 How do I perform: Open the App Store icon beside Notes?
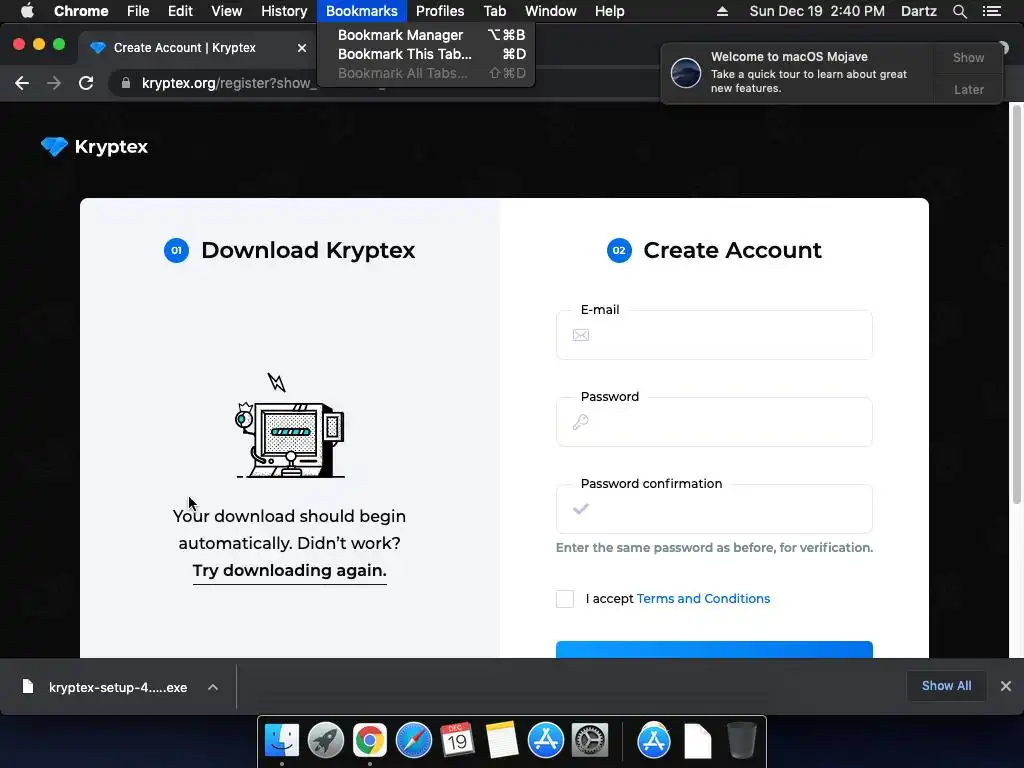tap(546, 741)
